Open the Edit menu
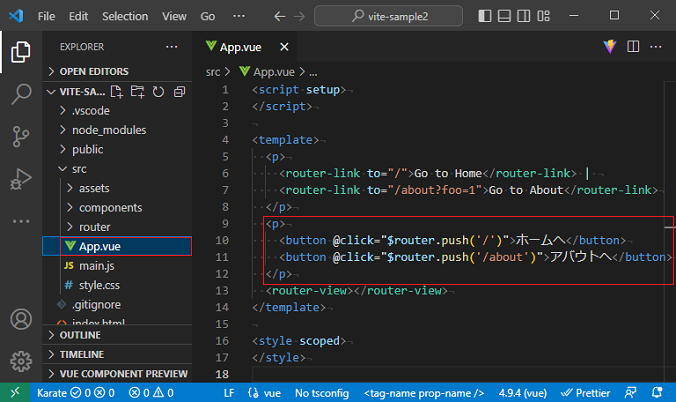Viewport: 676px width, 402px height. pyautogui.click(x=78, y=16)
